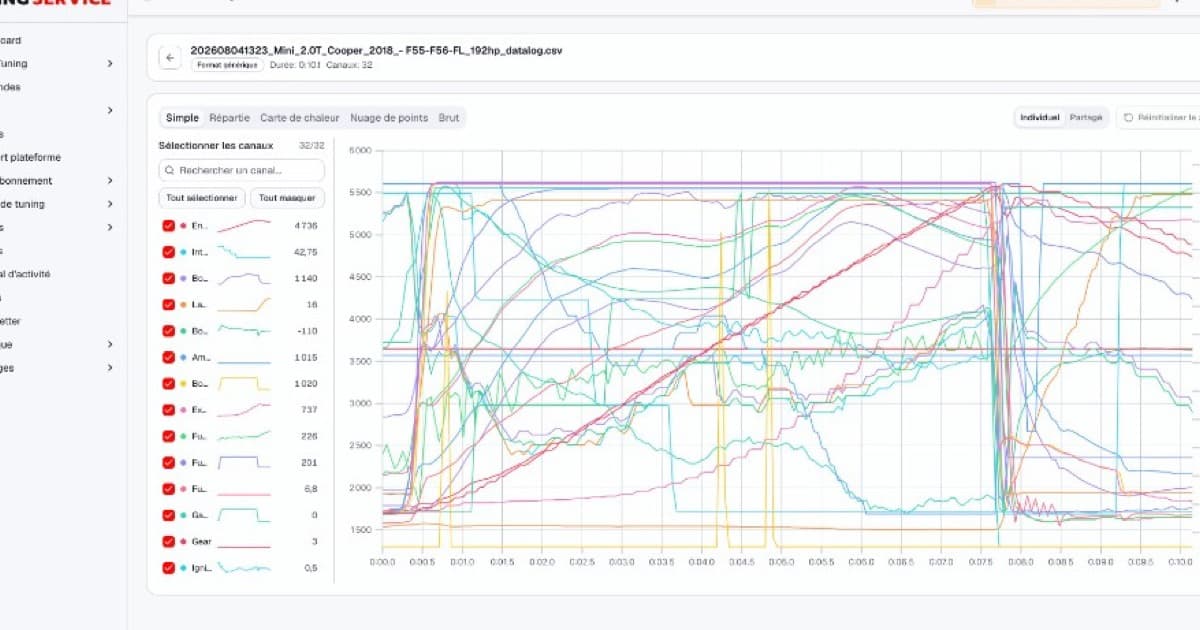Click the Tout sélectionner button
The height and width of the screenshot is (630, 1200).
[x=201, y=198]
